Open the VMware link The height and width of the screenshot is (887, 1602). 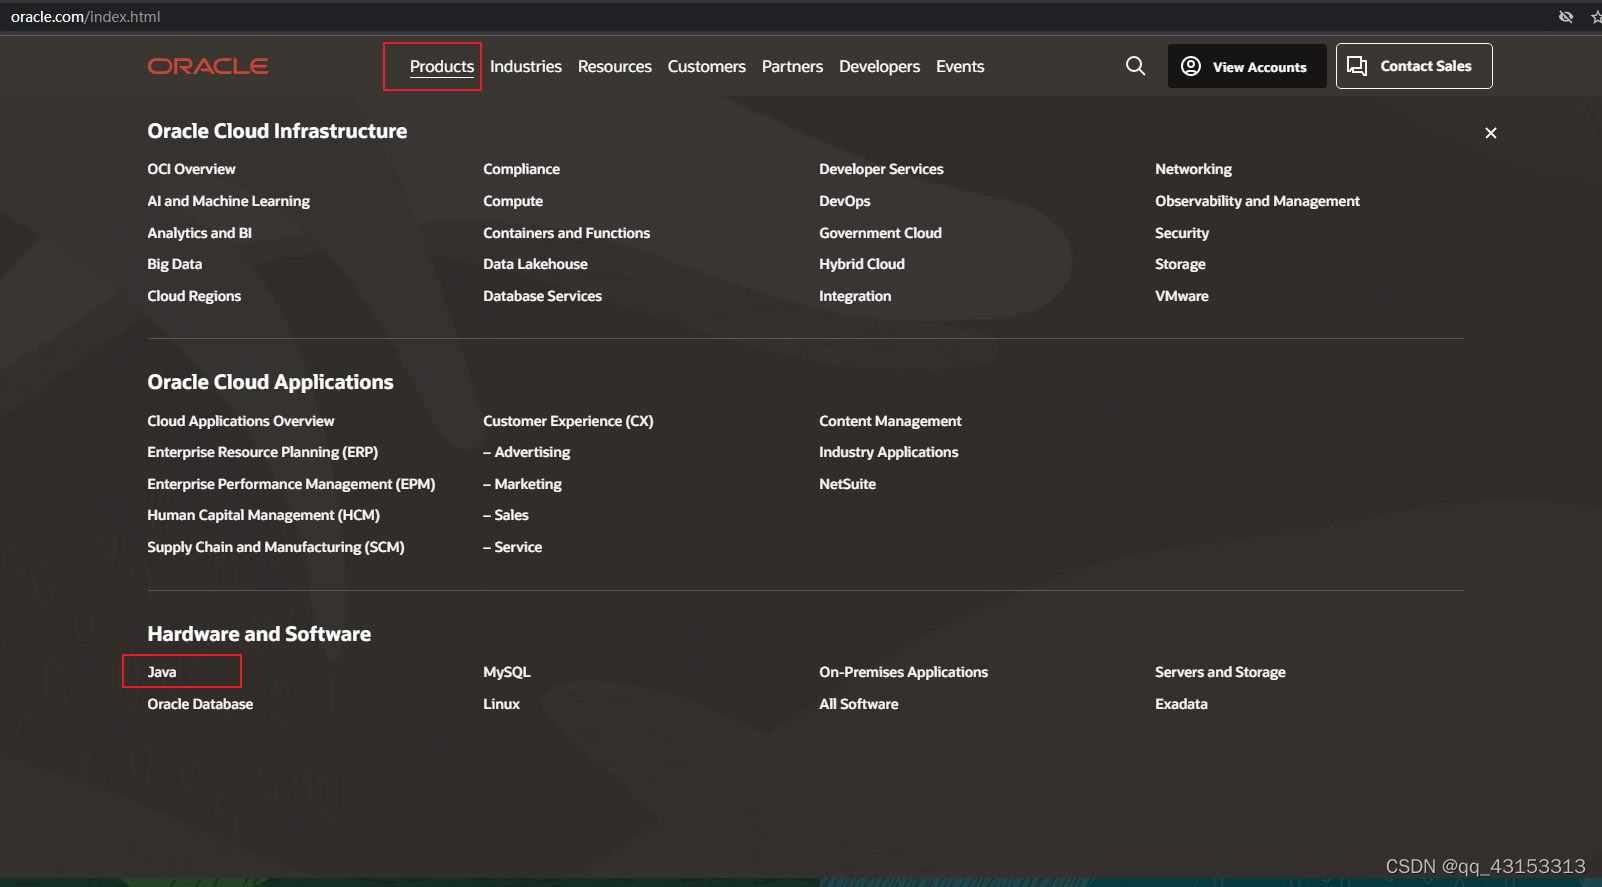coord(1181,296)
